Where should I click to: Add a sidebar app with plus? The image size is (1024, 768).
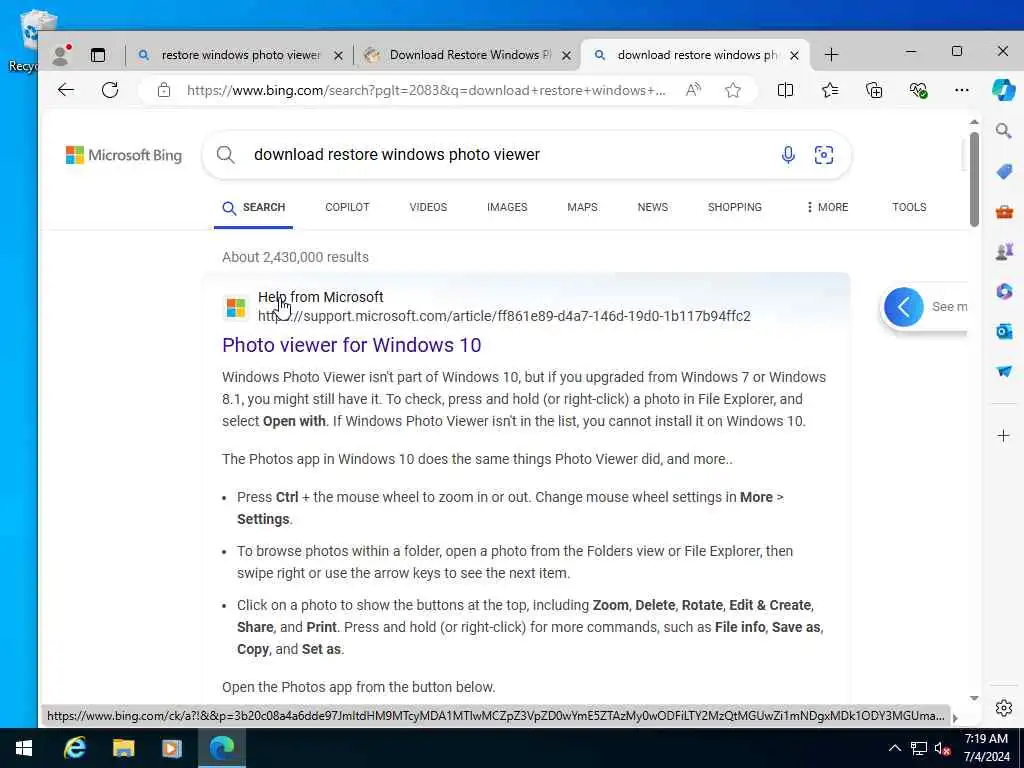1004,436
